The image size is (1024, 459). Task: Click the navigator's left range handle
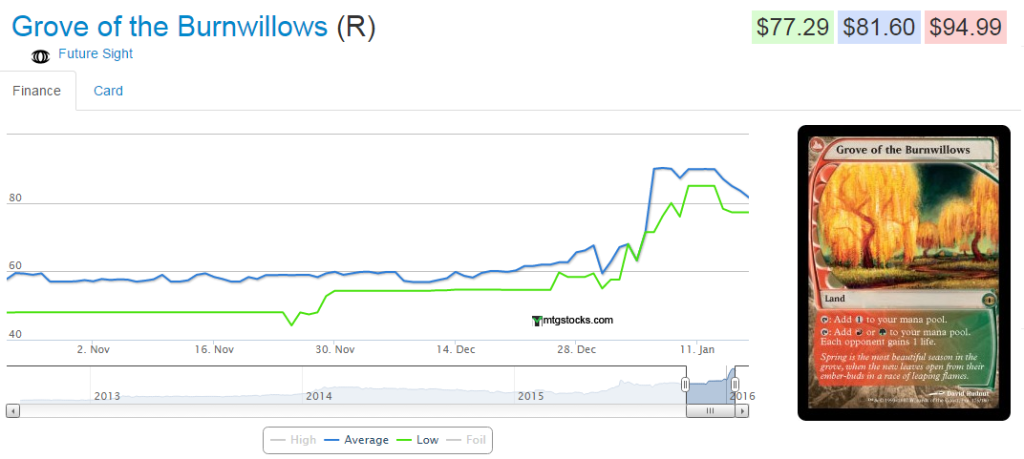pyautogui.click(x=685, y=384)
